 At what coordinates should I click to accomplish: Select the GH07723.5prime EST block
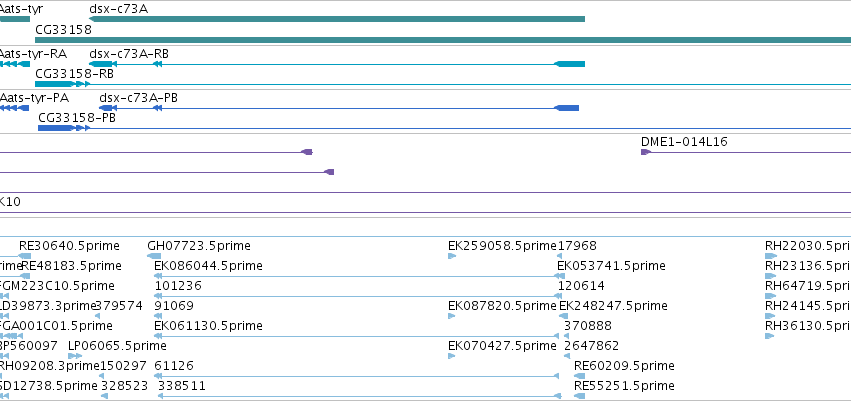click(x=154, y=256)
